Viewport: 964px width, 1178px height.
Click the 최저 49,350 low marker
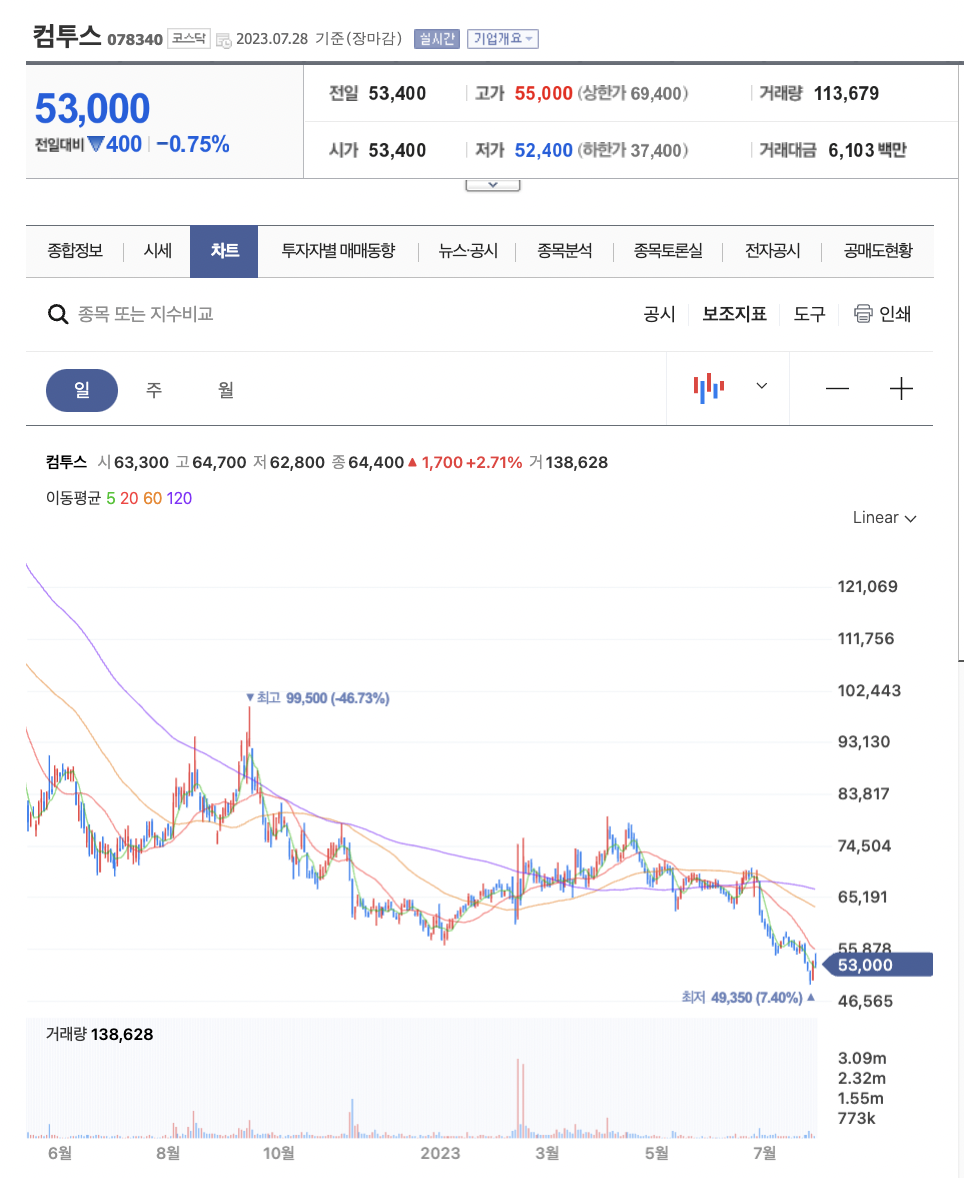point(748,998)
